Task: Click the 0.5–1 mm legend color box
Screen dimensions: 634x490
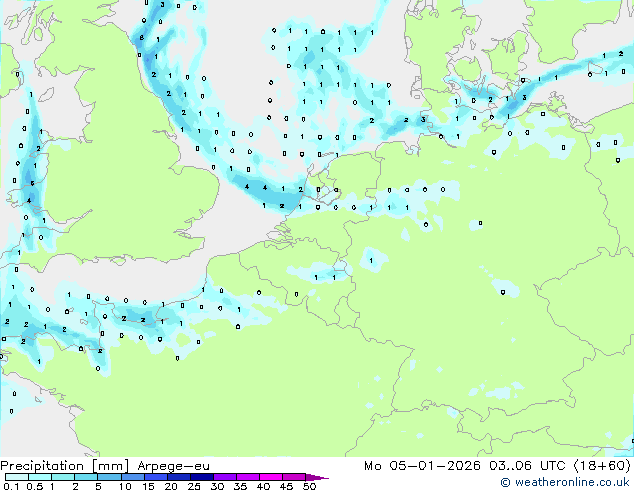Action: (x=40, y=477)
